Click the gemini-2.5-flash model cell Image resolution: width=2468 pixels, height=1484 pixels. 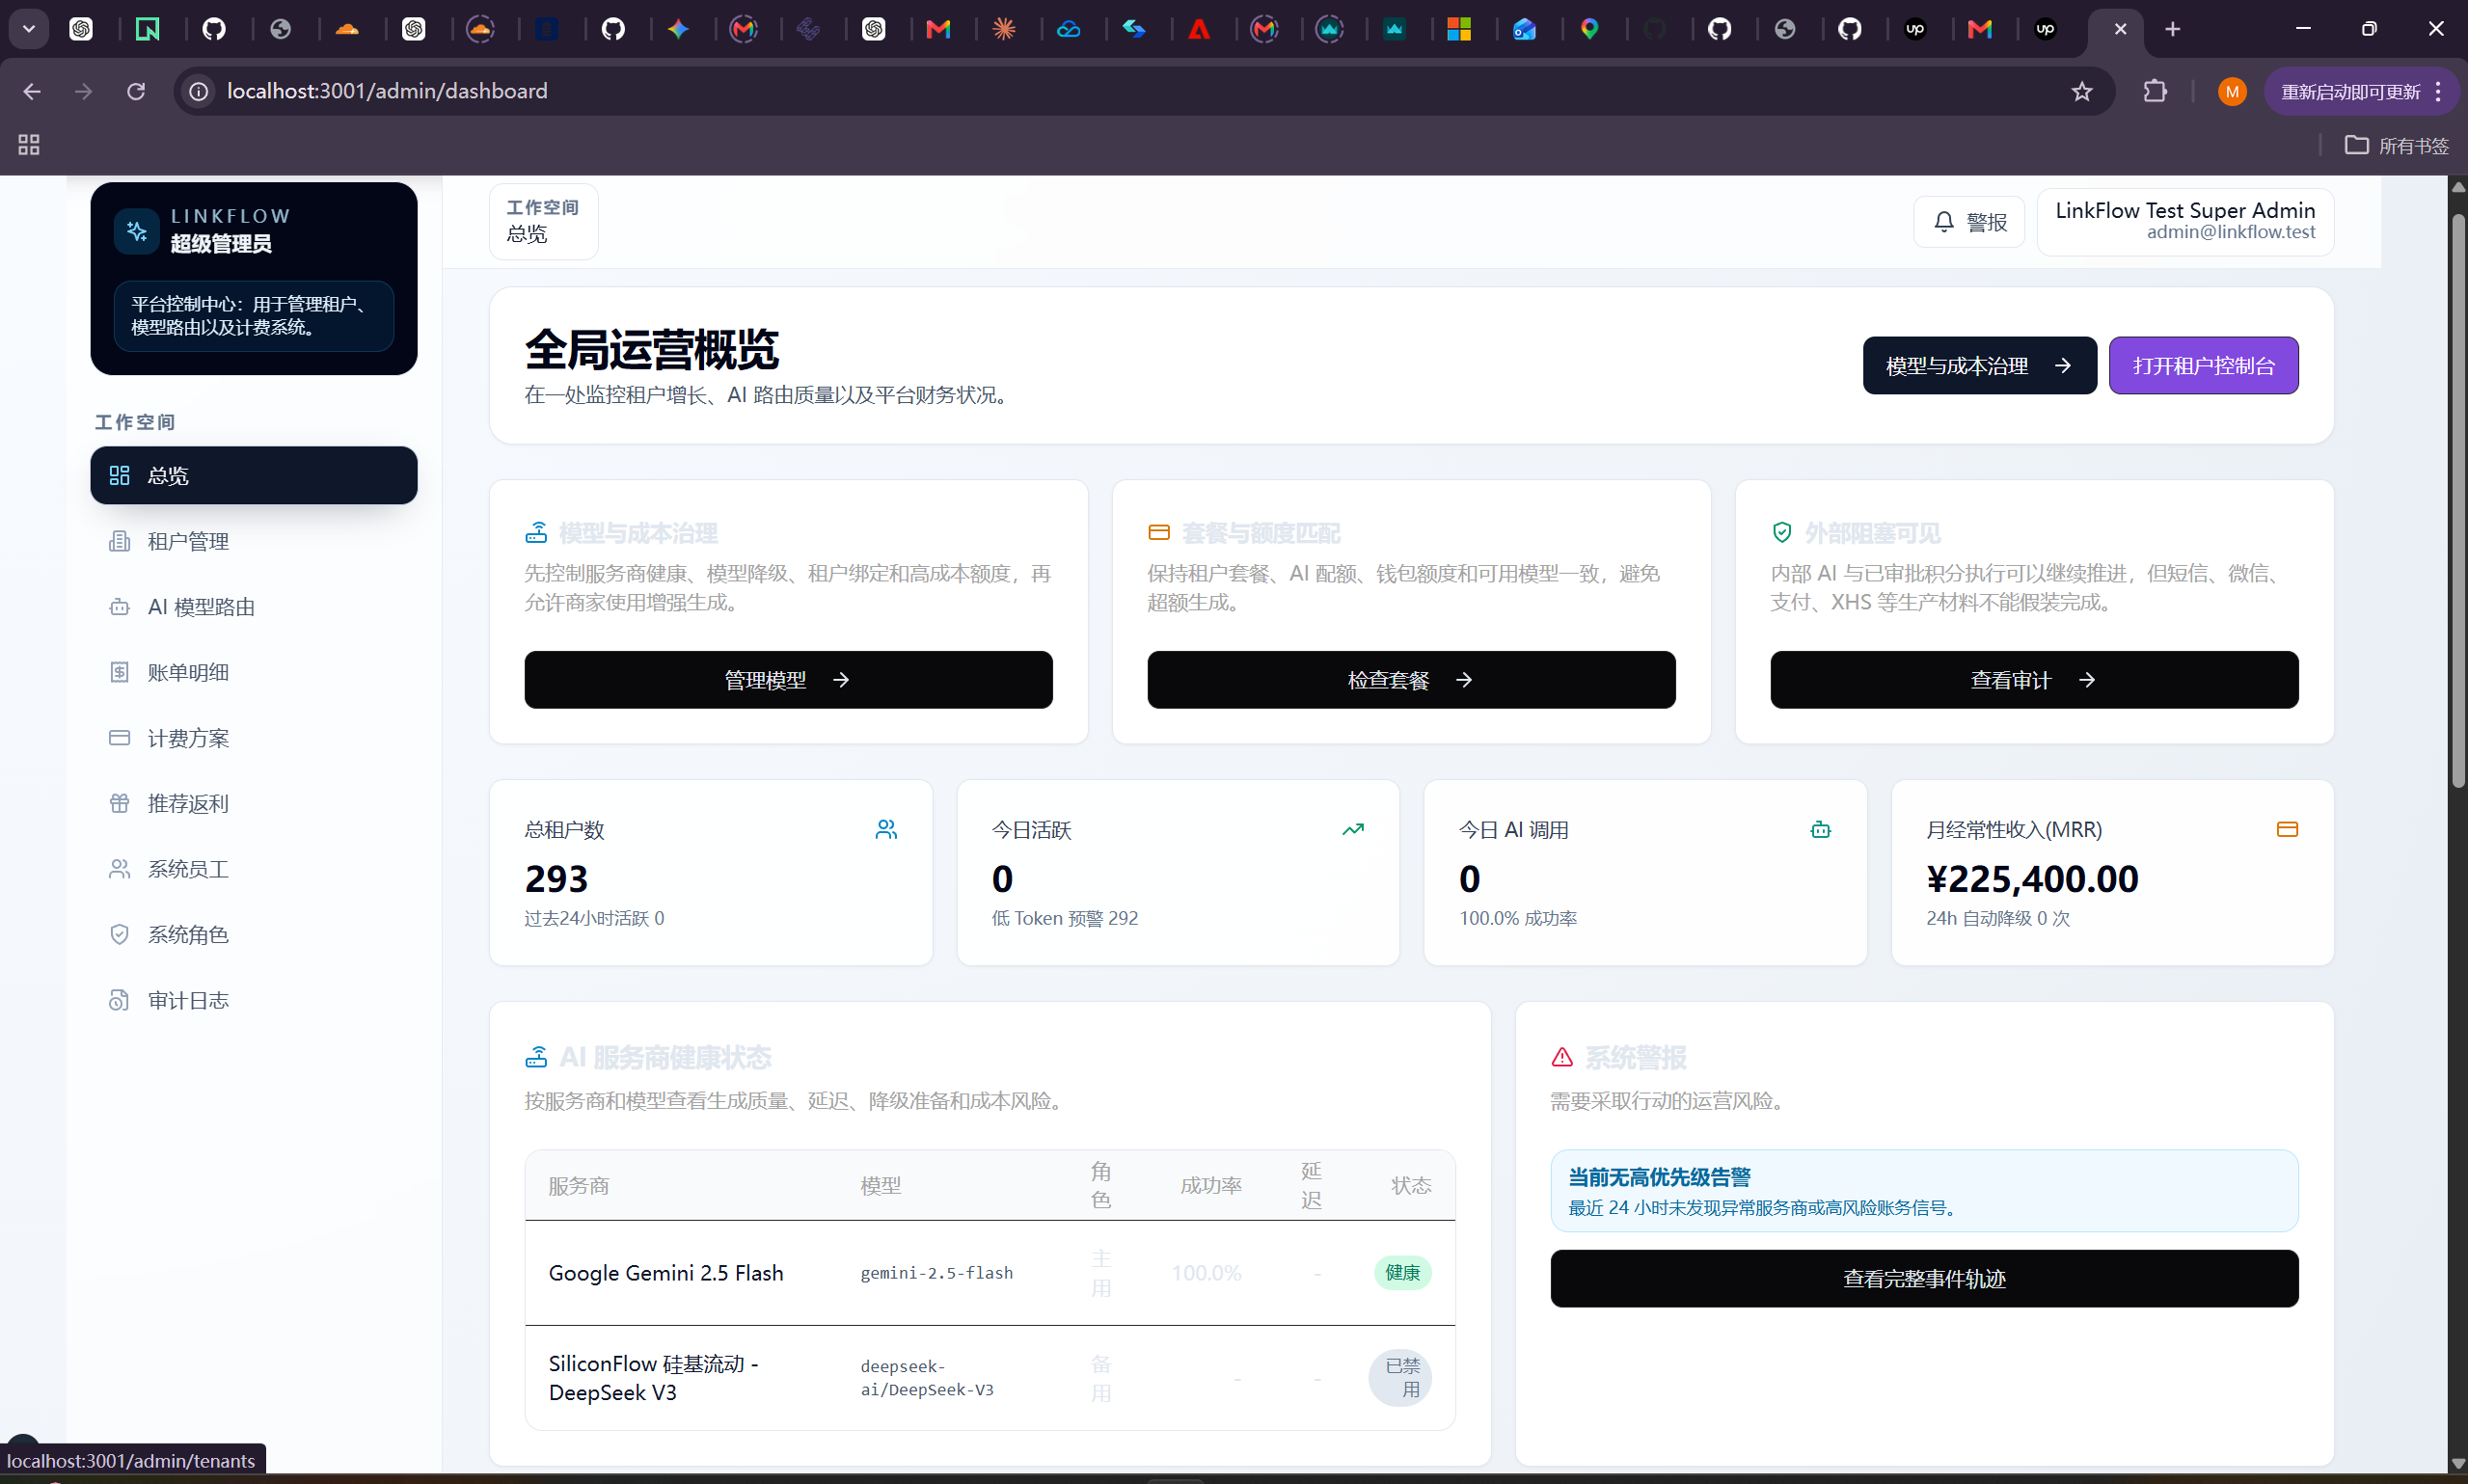[937, 1272]
